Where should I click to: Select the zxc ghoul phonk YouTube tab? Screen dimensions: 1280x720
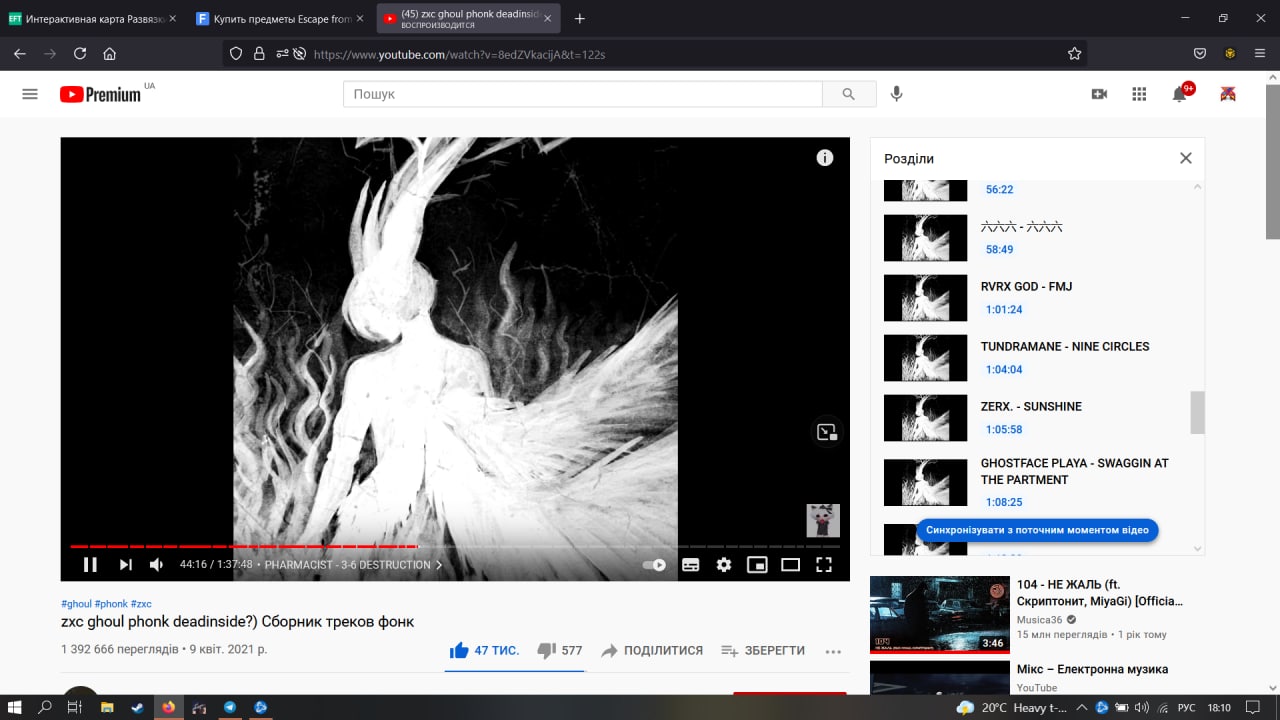[x=467, y=18]
